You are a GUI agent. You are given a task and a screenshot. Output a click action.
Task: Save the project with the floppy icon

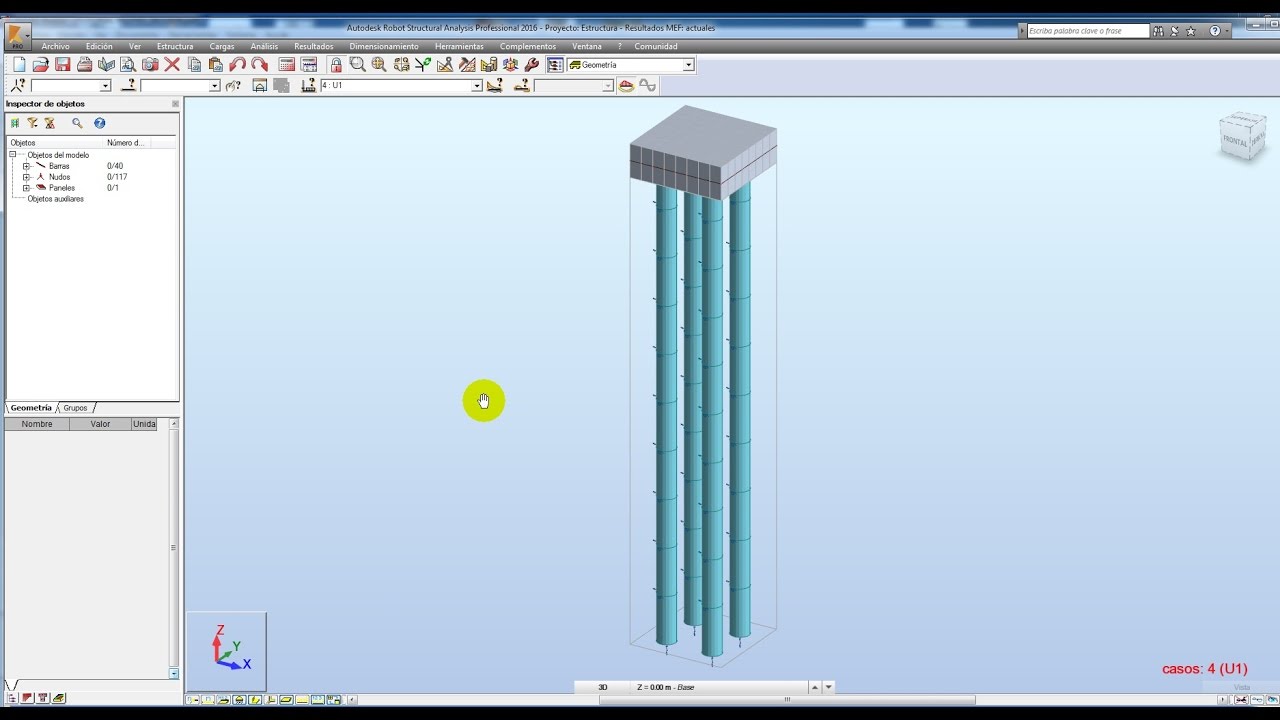click(62, 65)
